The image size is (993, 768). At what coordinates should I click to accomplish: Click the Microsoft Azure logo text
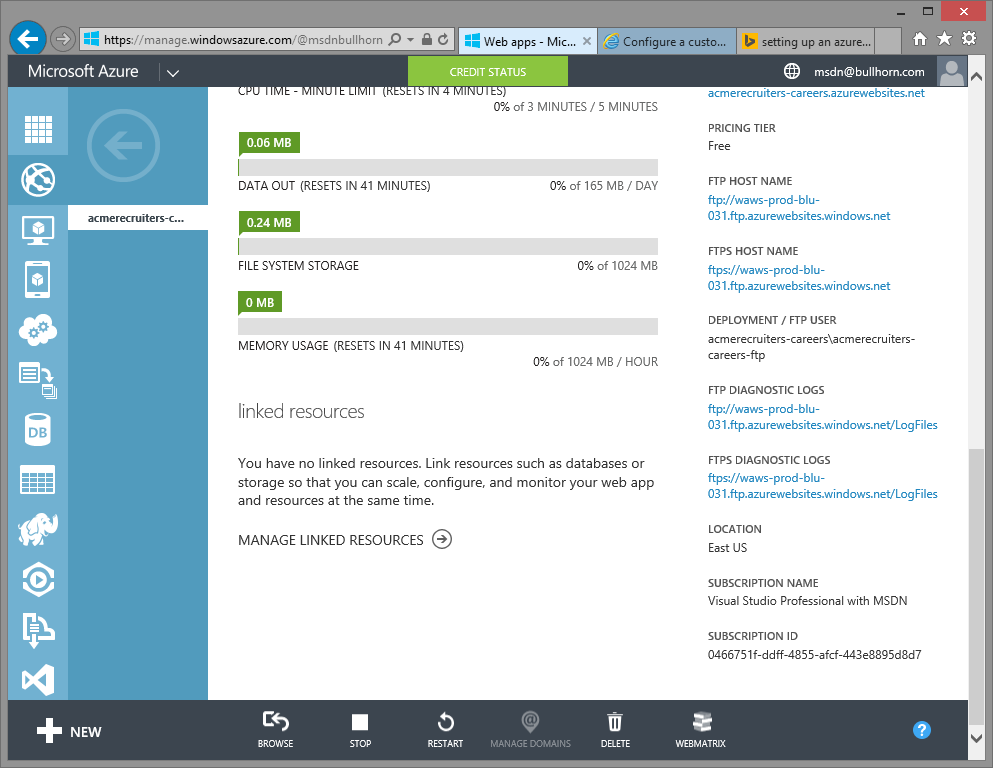click(83, 72)
